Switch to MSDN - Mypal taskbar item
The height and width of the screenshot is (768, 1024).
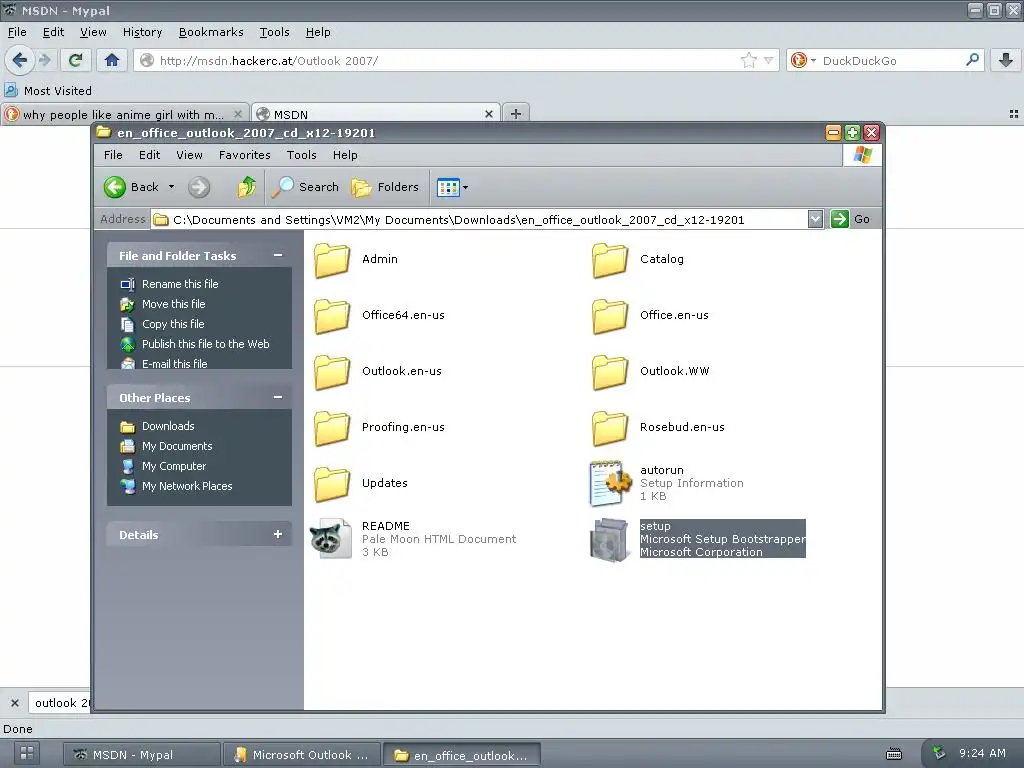(x=142, y=754)
